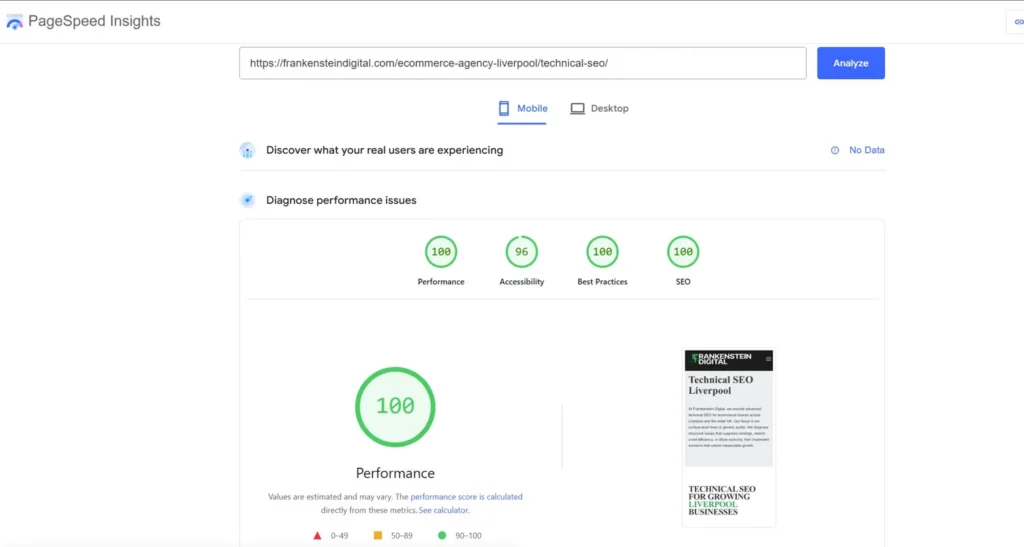
Task: Switch to the Mobile tab
Action: point(522,109)
